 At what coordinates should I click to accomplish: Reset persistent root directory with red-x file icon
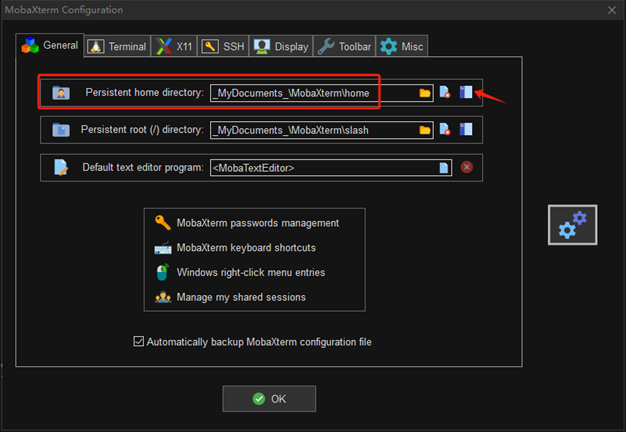pos(445,129)
